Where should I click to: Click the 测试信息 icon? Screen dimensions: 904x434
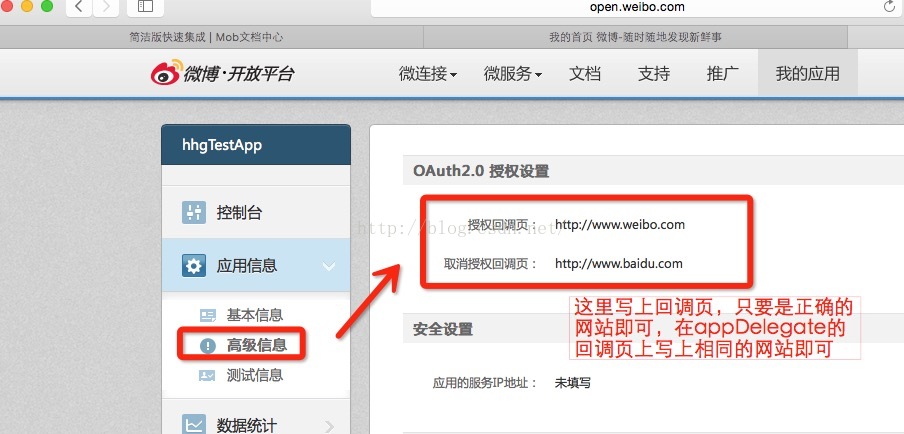click(208, 376)
